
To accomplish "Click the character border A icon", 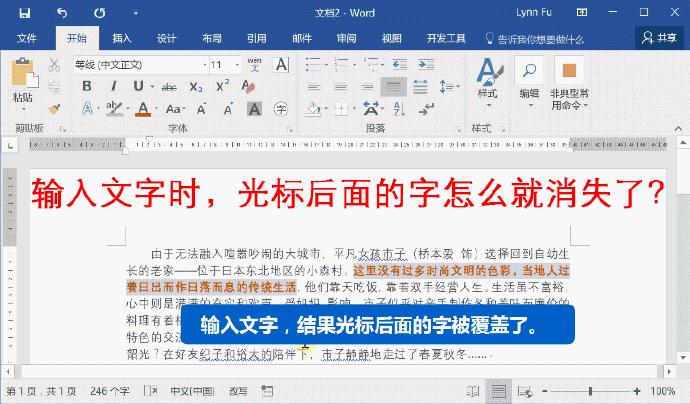I will (281, 65).
